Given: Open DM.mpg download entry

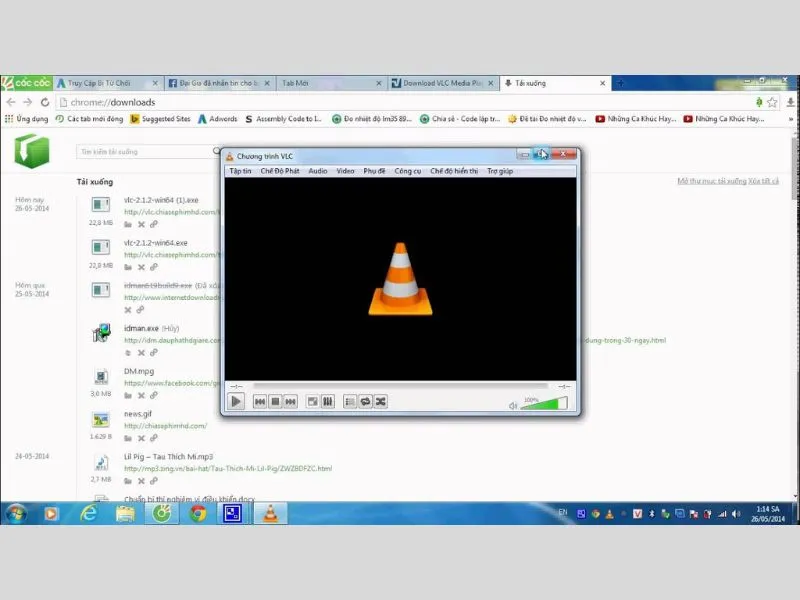Looking at the screenshot, I should pyautogui.click(x=139, y=371).
